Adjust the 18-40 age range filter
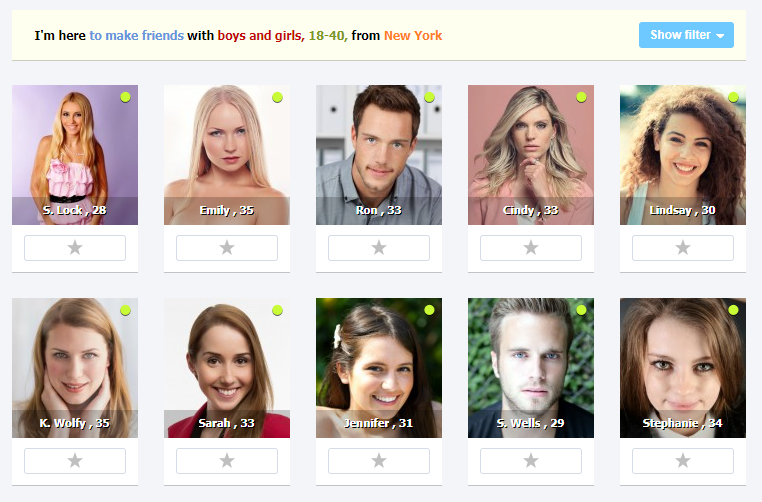This screenshot has width=762, height=502. [x=328, y=35]
